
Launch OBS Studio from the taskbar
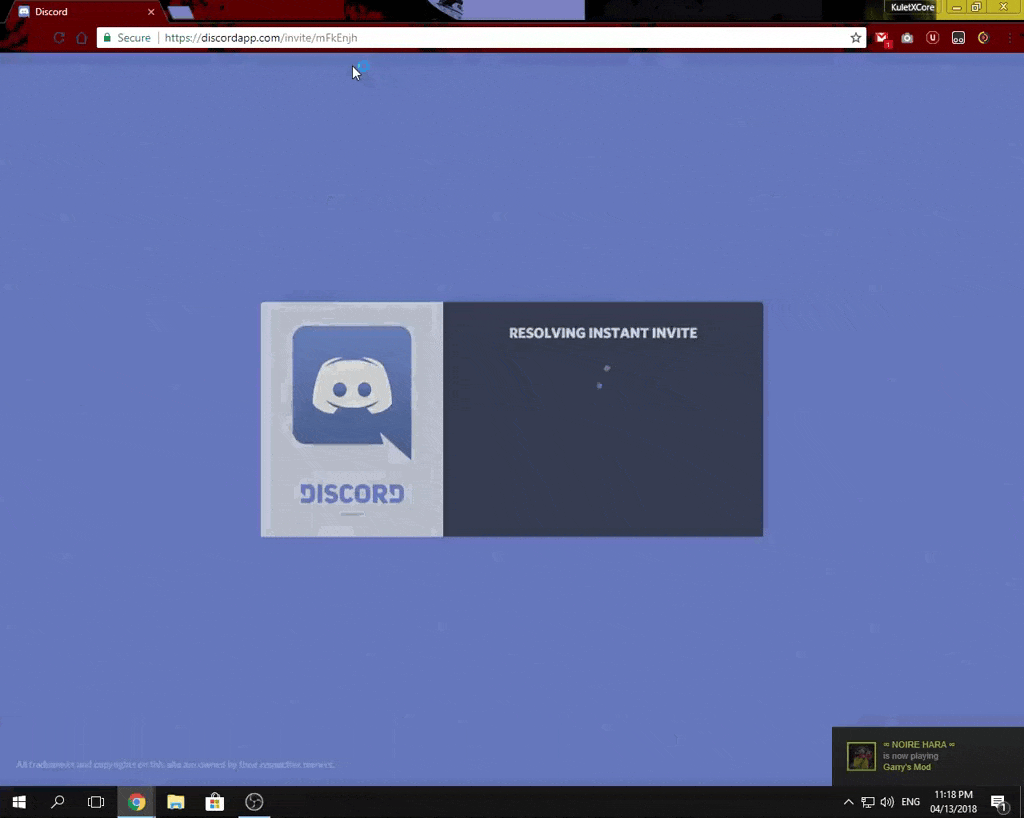[254, 802]
